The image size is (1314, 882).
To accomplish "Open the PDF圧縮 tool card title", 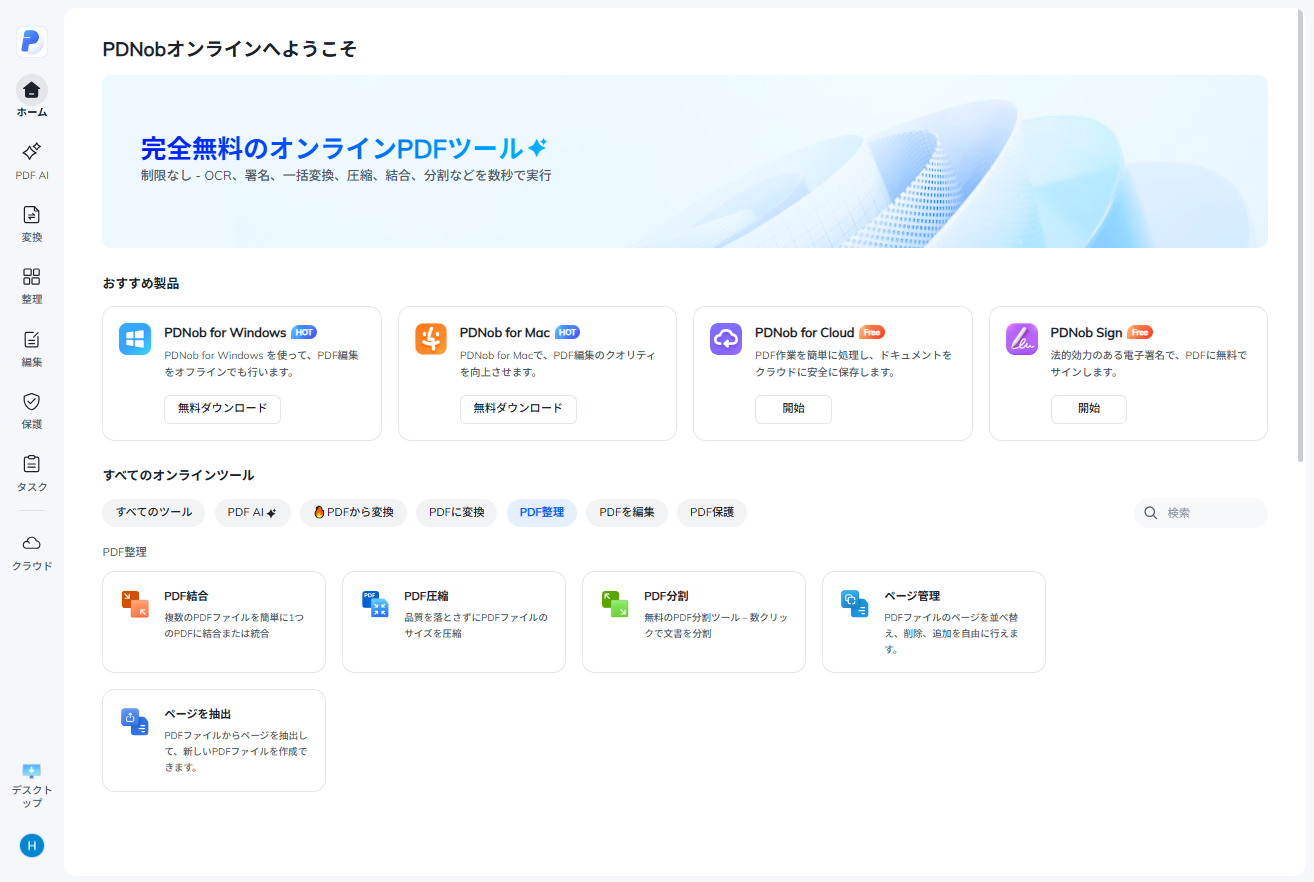I will 426,596.
